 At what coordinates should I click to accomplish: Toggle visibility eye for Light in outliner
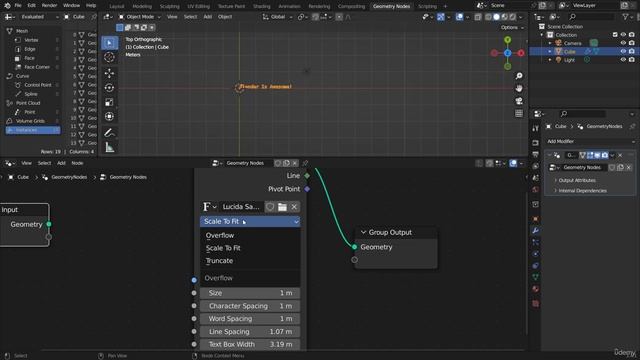pyautogui.click(x=623, y=60)
